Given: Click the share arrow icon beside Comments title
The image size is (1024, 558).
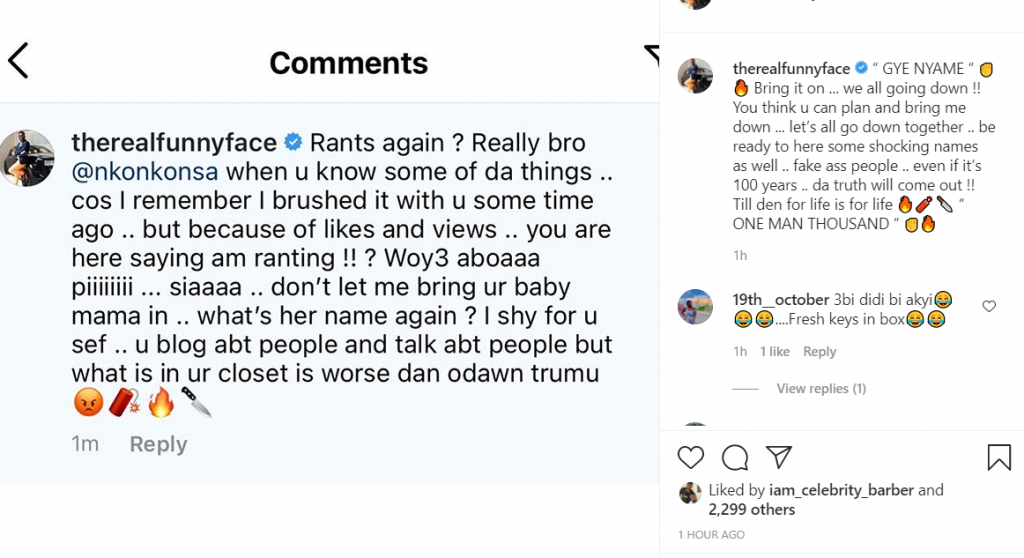Looking at the screenshot, I should pyautogui.click(x=652, y=55).
